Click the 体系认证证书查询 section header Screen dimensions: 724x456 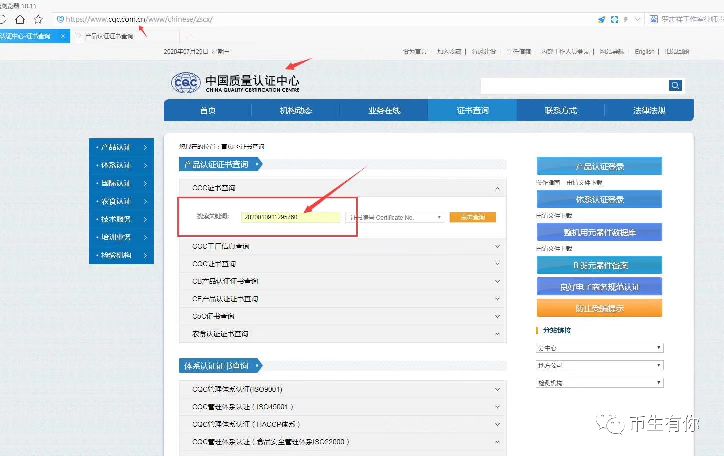point(220,366)
